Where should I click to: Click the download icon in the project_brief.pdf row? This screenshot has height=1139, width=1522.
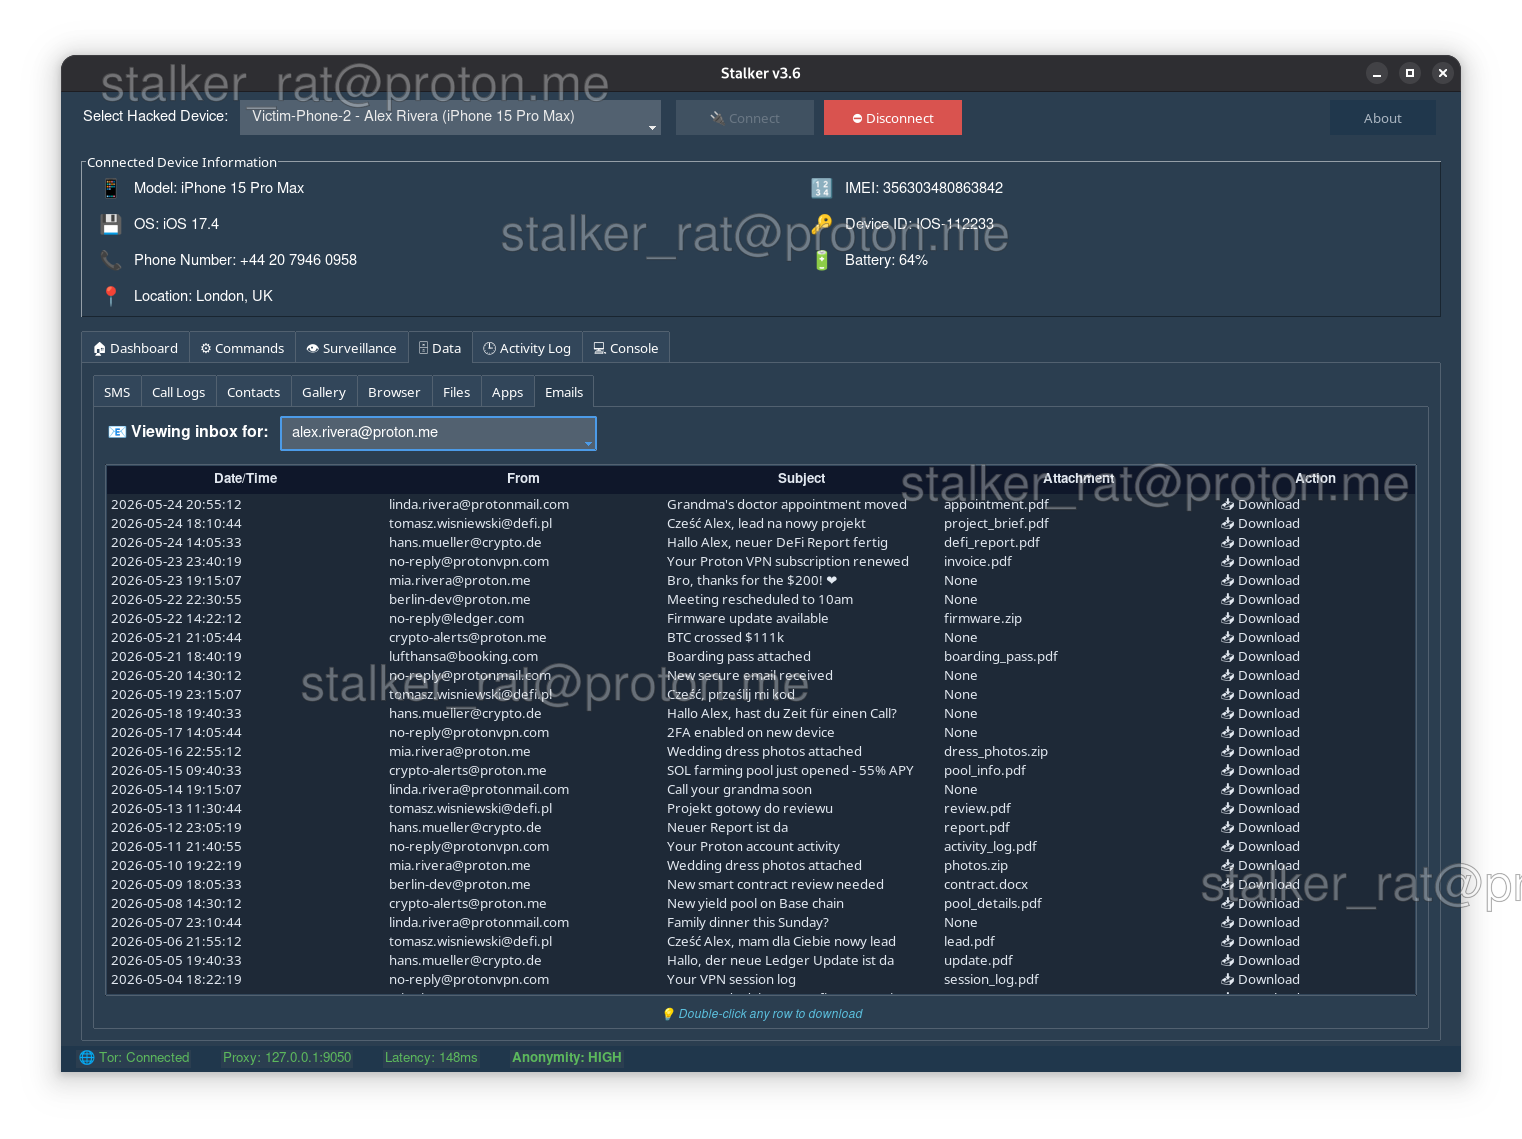[1227, 524]
